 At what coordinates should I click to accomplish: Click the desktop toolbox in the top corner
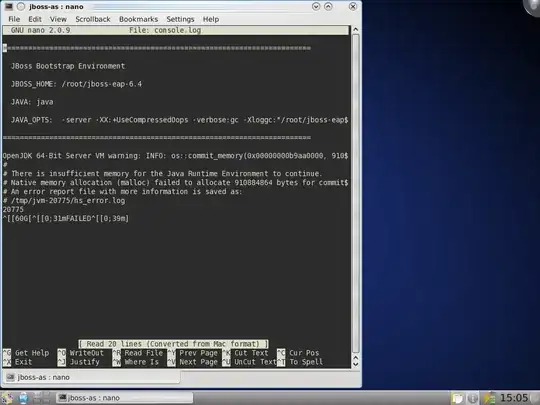point(532,6)
